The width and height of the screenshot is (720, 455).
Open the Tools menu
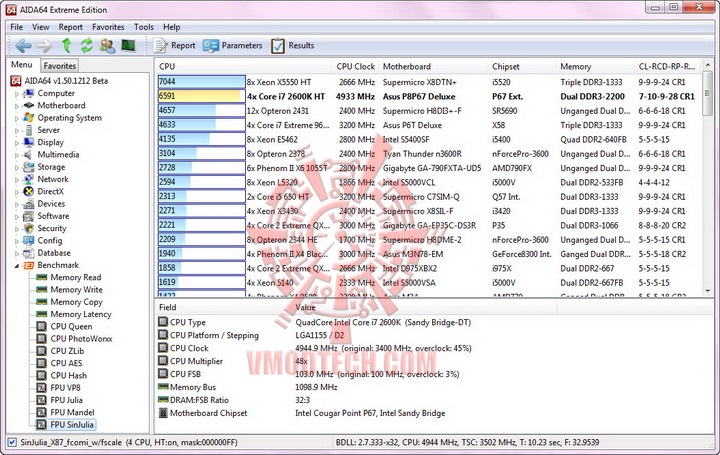click(x=144, y=27)
